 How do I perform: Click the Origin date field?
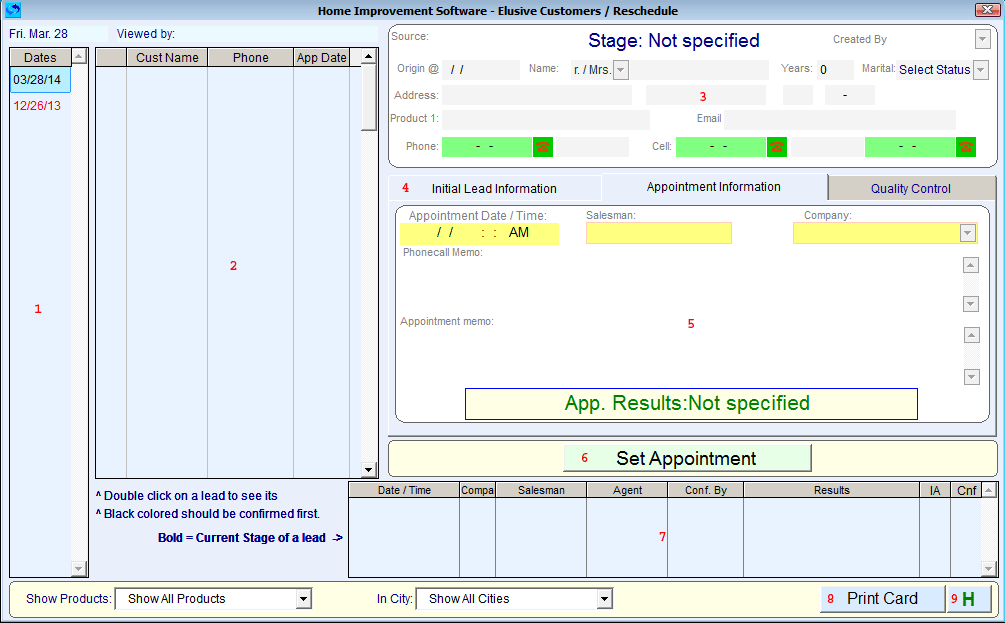click(481, 70)
